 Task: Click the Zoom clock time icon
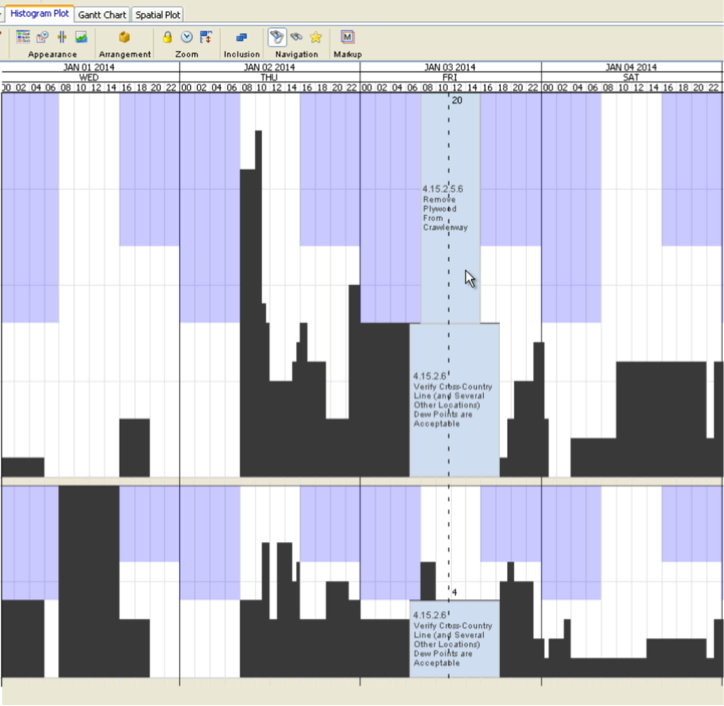point(186,37)
